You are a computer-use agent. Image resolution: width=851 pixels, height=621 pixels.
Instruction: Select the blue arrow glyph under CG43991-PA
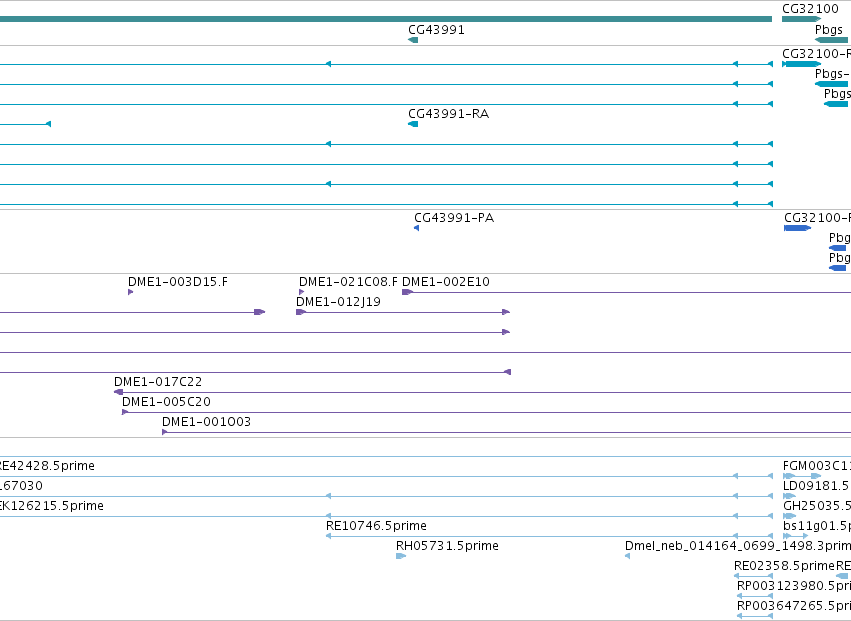tap(416, 228)
